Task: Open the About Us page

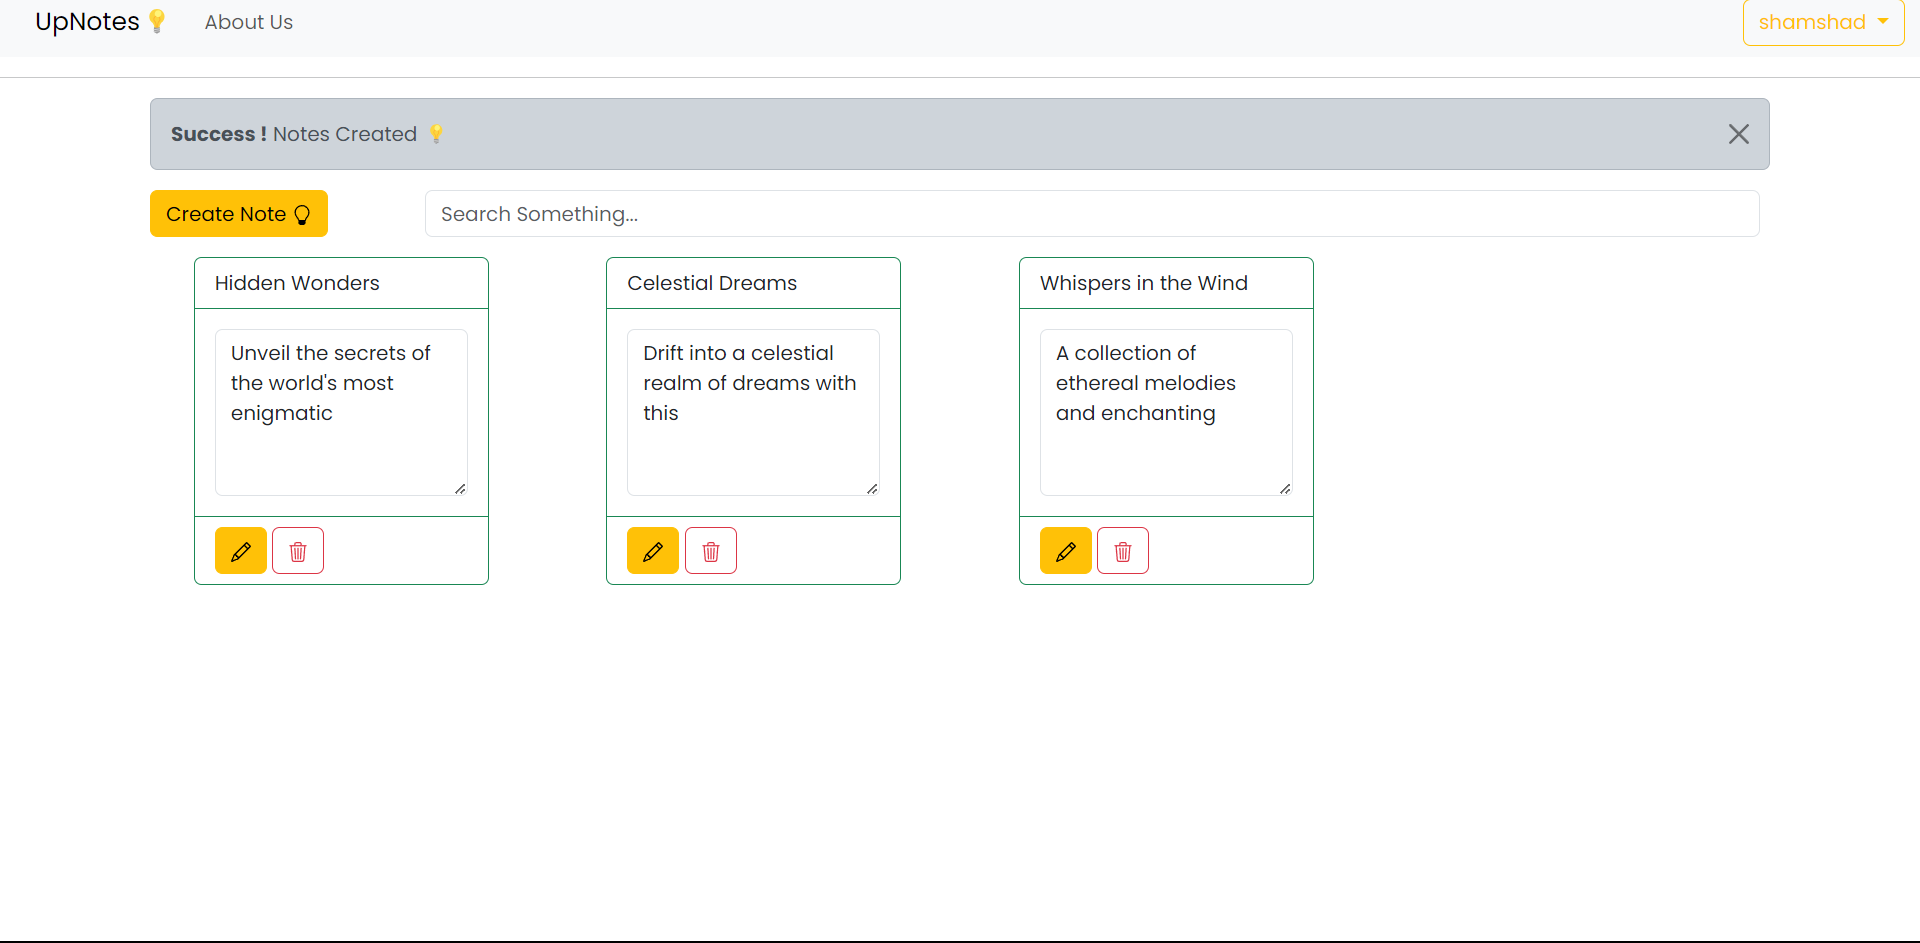Action: (x=248, y=22)
